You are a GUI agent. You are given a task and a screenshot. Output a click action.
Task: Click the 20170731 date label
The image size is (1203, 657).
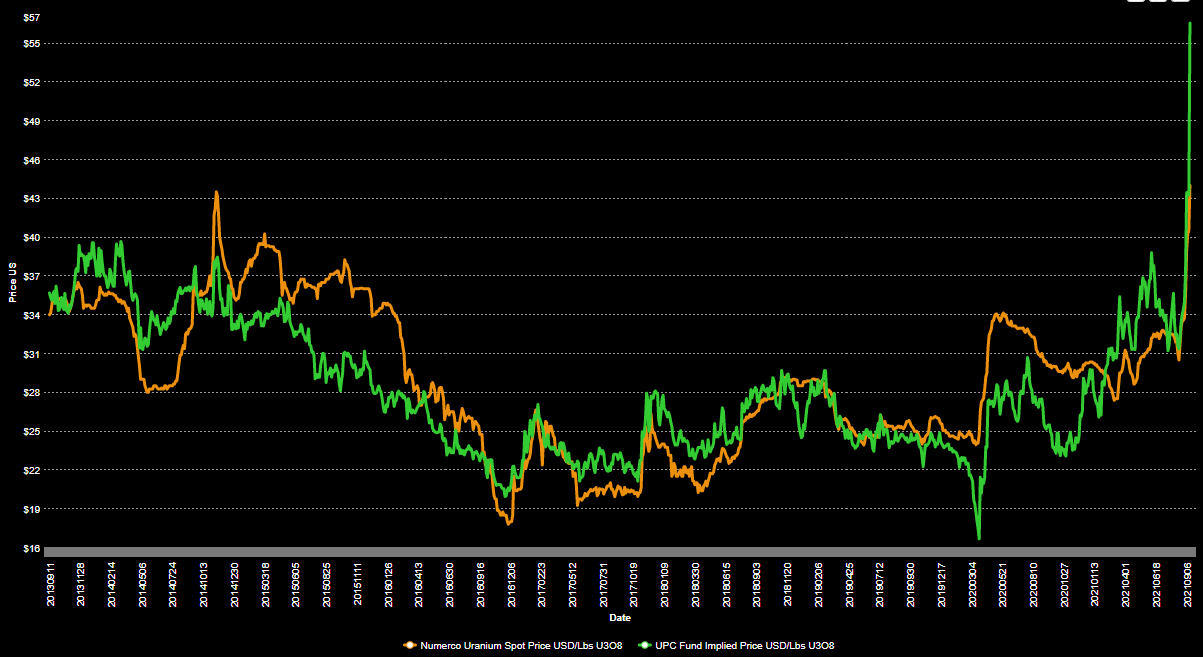603,583
